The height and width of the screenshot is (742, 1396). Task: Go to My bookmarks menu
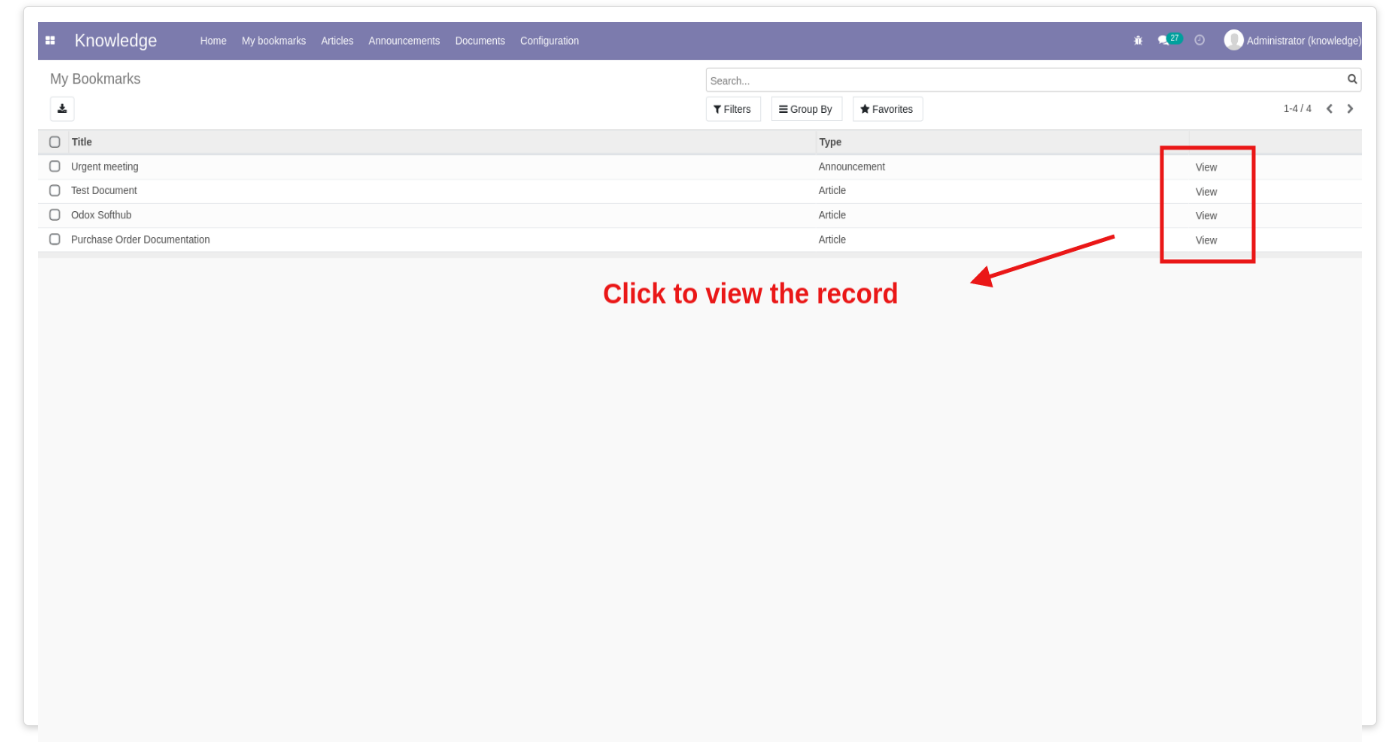(274, 41)
